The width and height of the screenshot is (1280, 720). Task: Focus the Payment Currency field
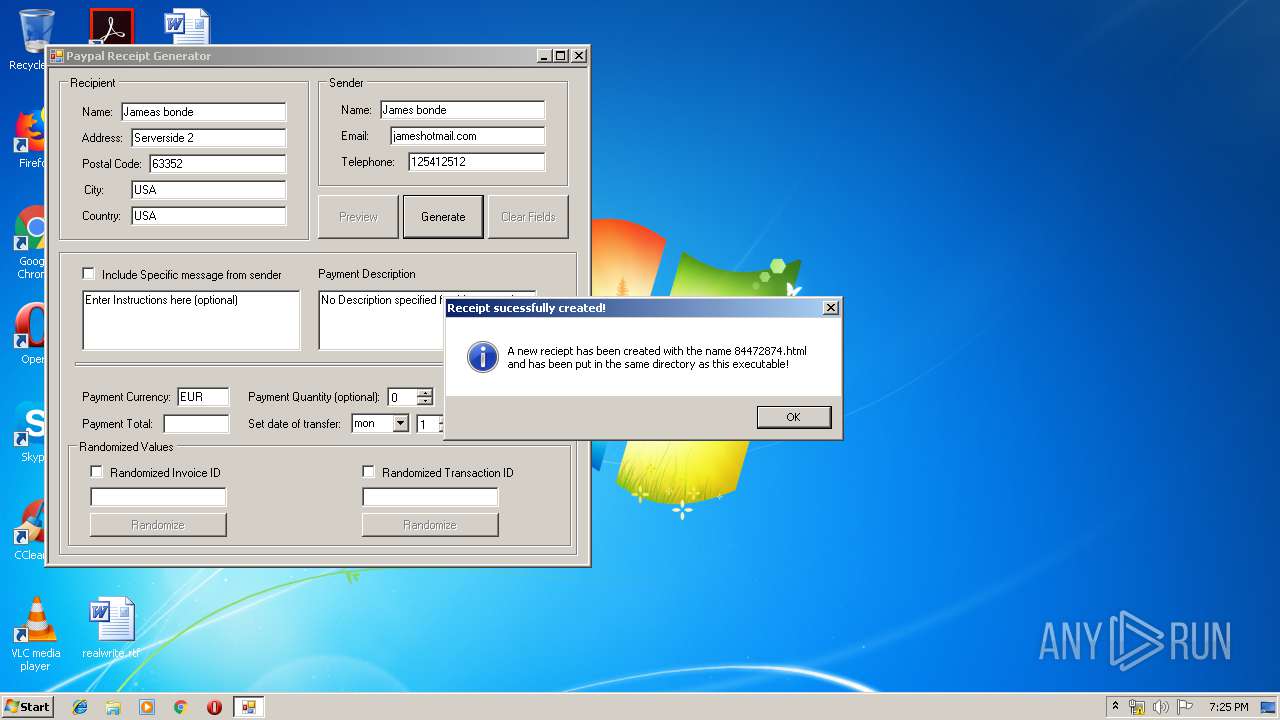(x=203, y=397)
